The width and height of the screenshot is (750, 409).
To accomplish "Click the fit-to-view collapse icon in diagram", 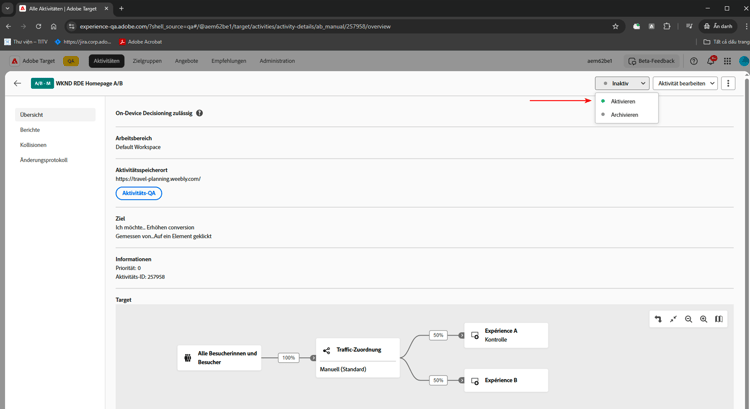I will tap(673, 319).
